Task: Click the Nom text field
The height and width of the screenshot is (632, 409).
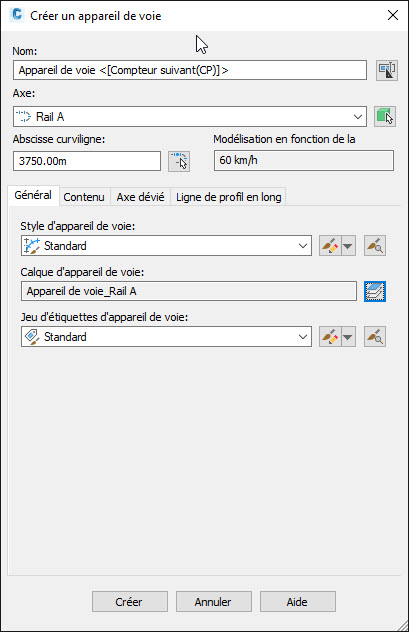Action: tap(190, 70)
